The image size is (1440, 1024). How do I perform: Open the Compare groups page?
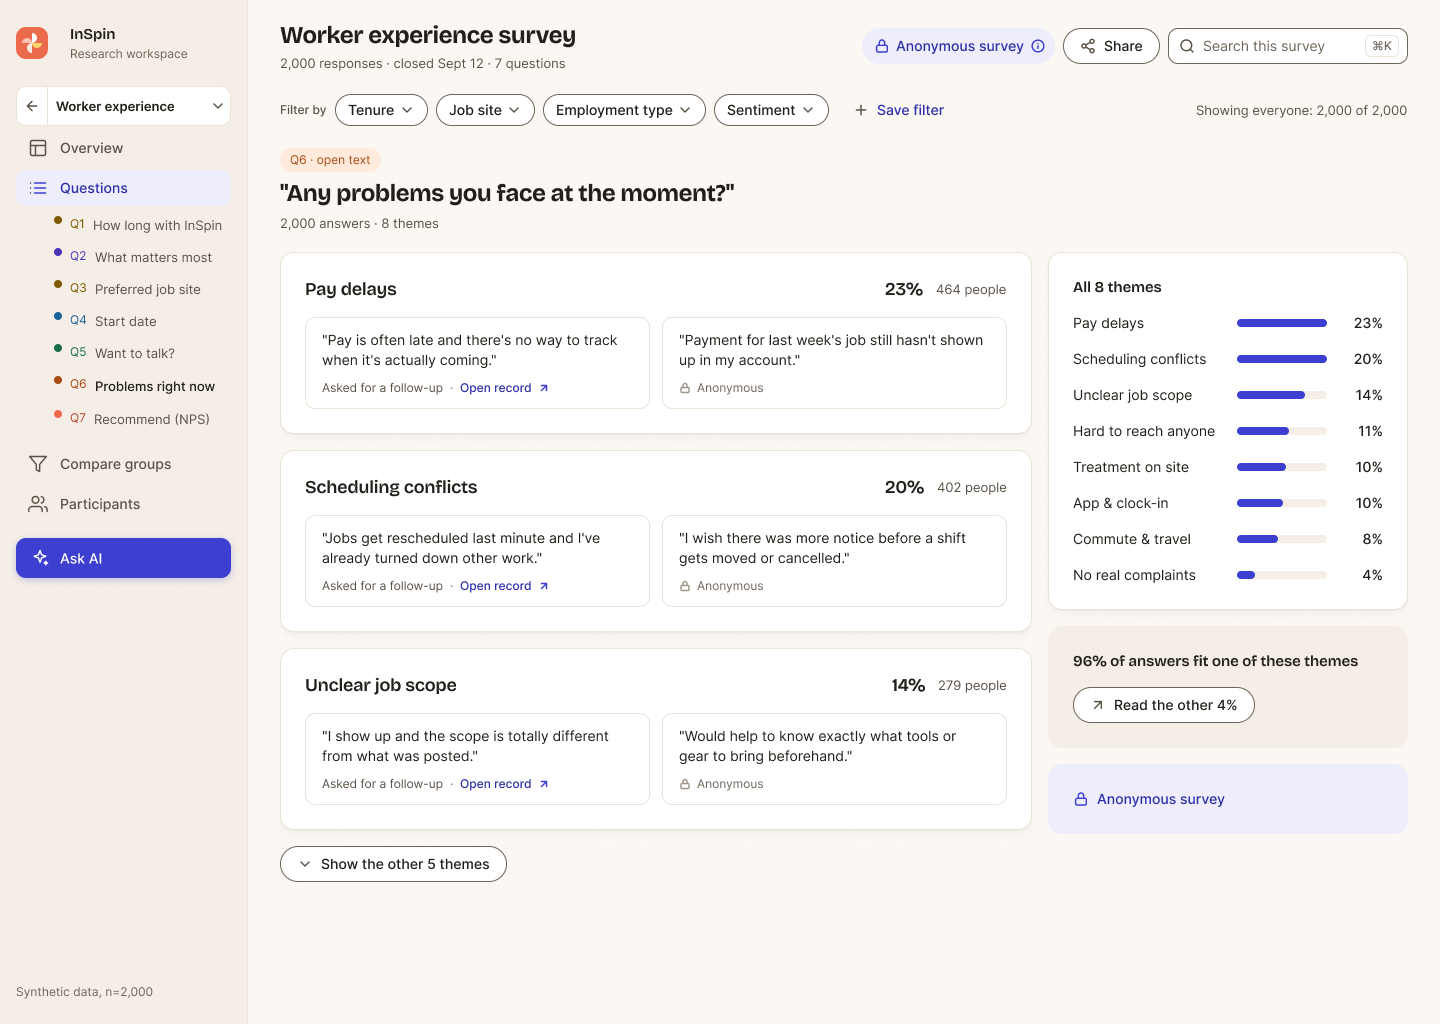(x=124, y=464)
